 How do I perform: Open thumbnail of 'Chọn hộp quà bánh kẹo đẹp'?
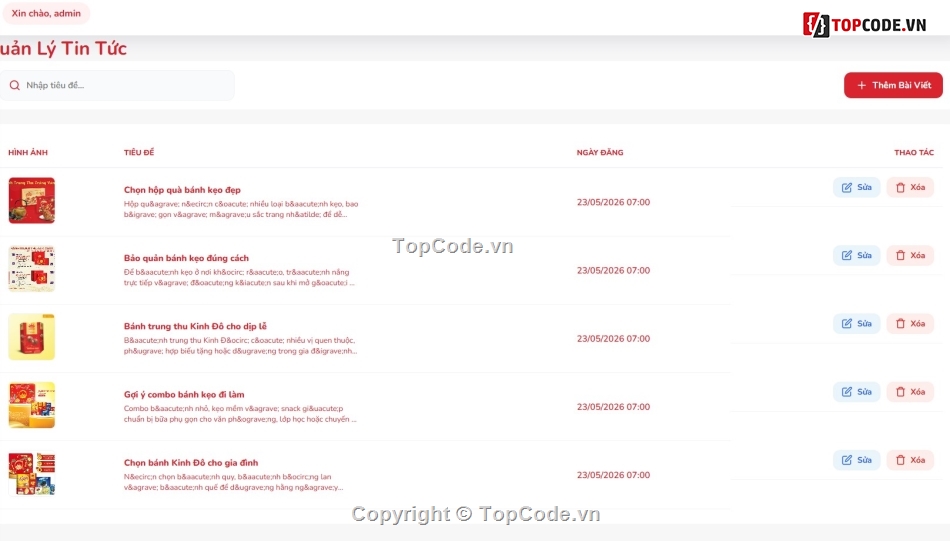32,201
